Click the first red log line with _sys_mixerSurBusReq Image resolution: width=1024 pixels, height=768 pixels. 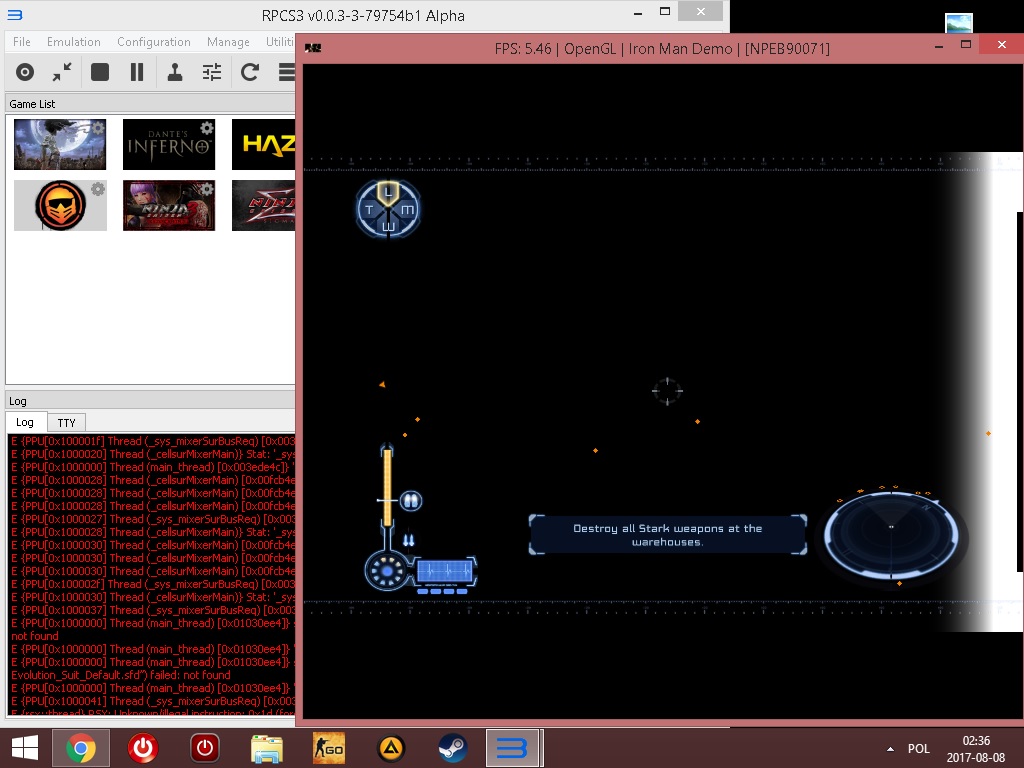pos(153,441)
